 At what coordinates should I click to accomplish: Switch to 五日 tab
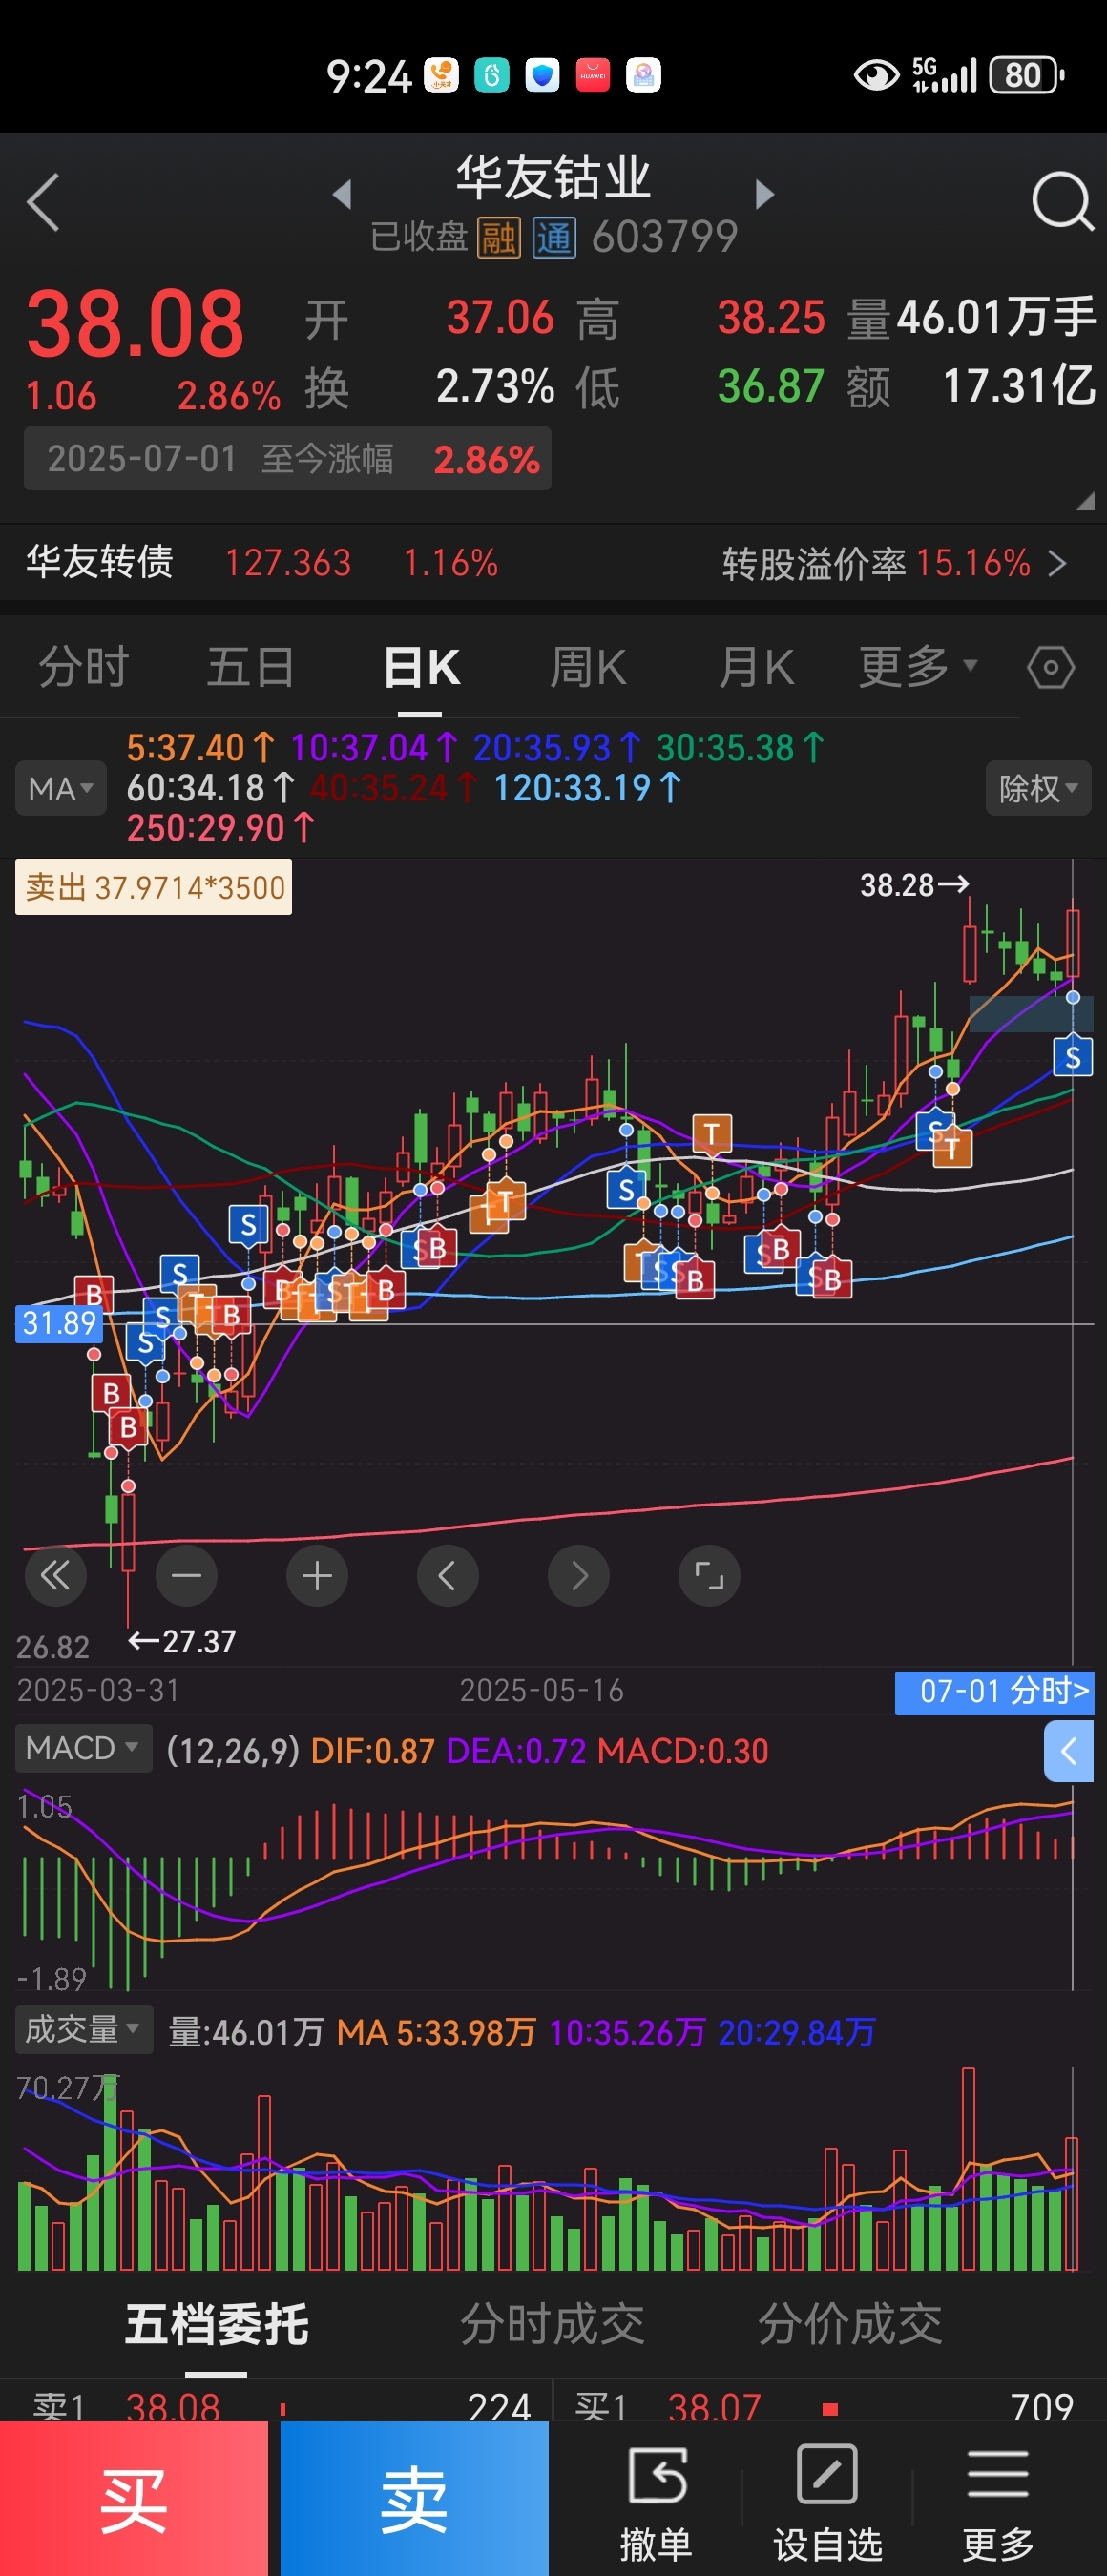[251, 667]
